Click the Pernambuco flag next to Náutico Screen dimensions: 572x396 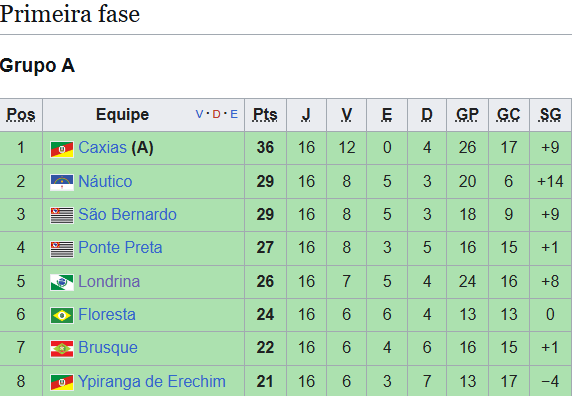[62, 183]
